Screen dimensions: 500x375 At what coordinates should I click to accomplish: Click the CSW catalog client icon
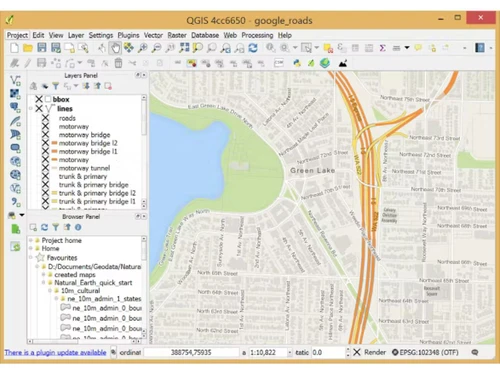point(279,63)
